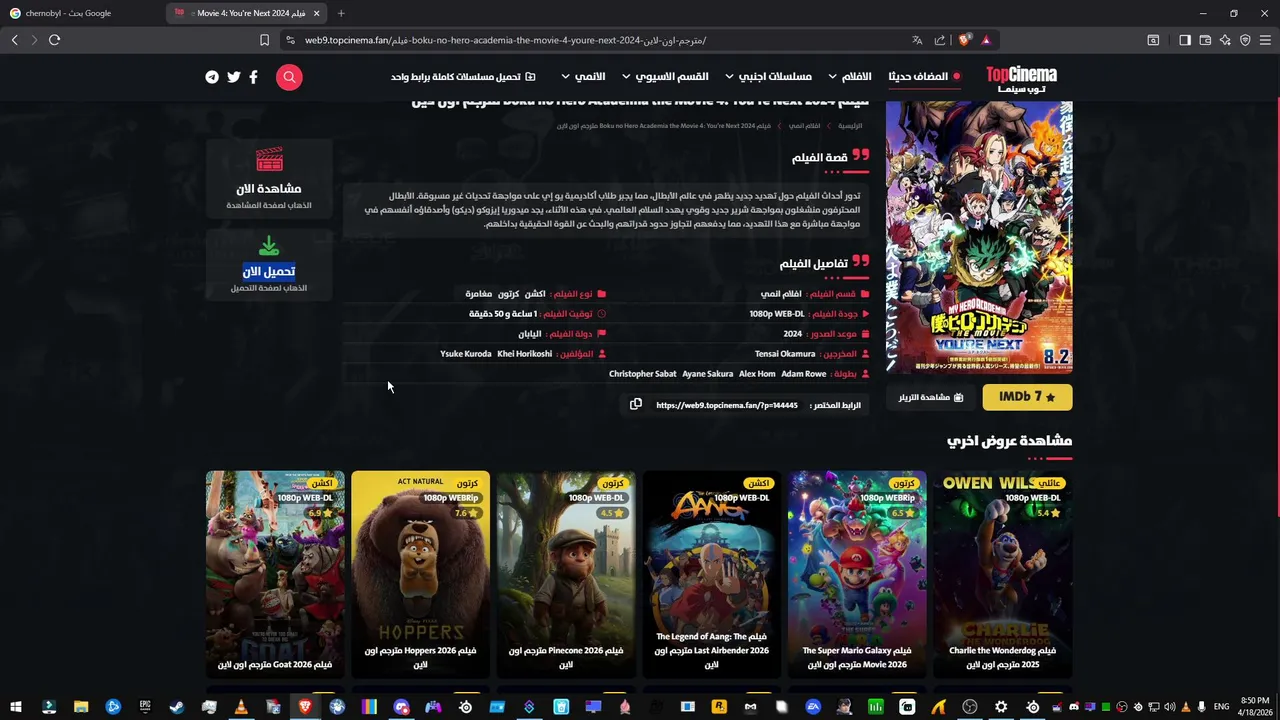Open browser main menu hamburger icon
The width and height of the screenshot is (1280, 720).
(1265, 40)
